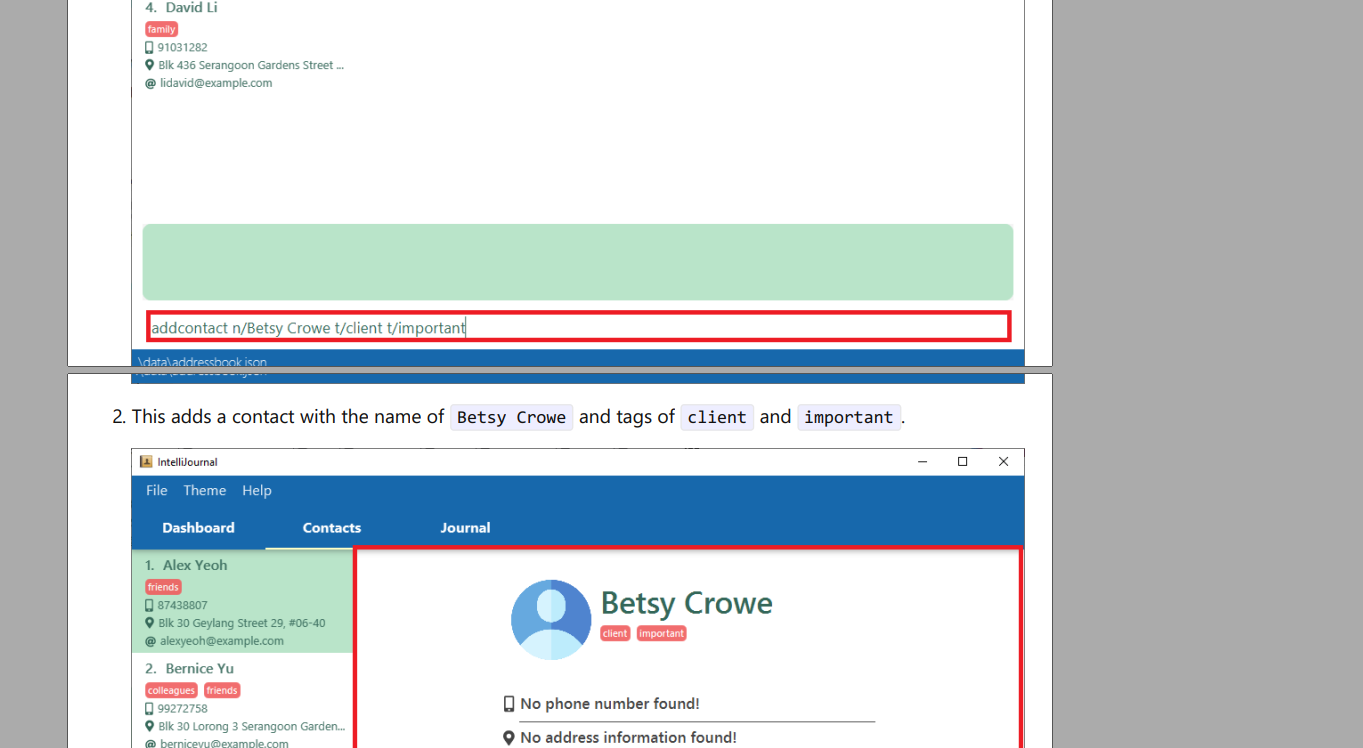This screenshot has height=748, width=1363.
Task: Select the Alex Yeoh contact card
Action: pyautogui.click(x=242, y=601)
